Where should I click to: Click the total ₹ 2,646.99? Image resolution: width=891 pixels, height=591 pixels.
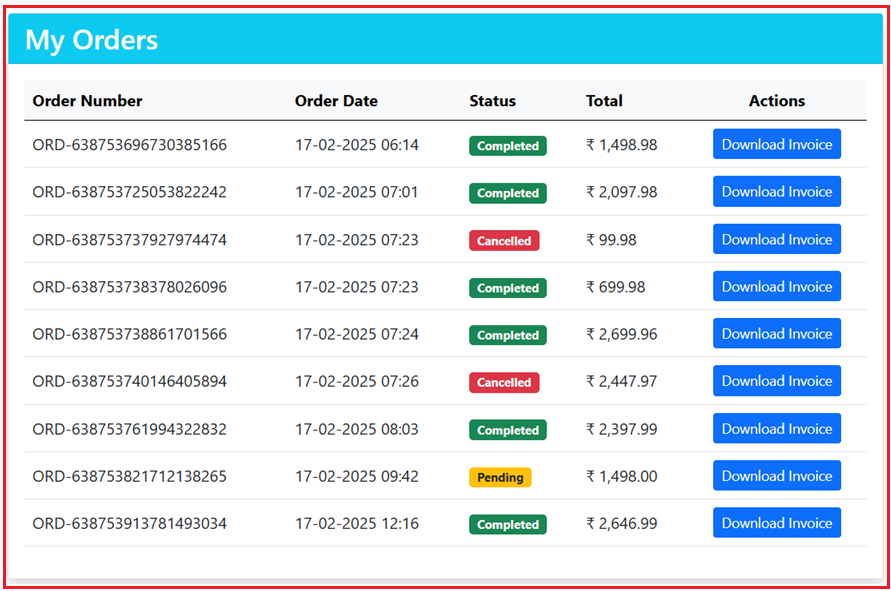pos(622,523)
